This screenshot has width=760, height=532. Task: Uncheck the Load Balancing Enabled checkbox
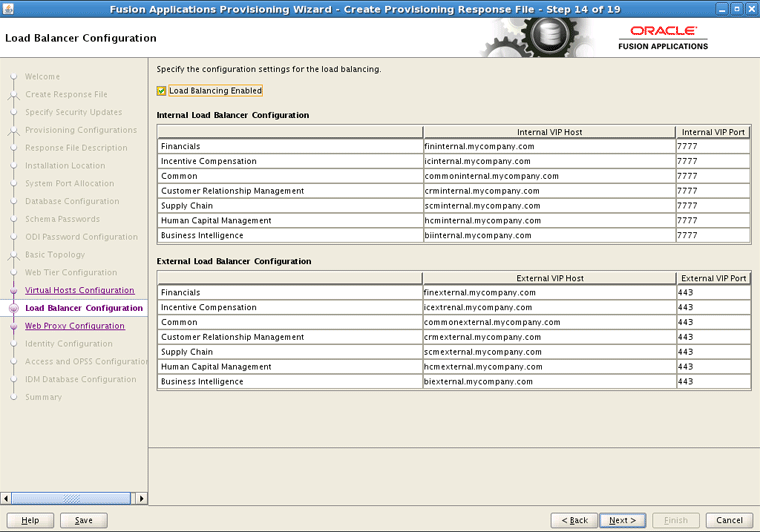click(161, 91)
